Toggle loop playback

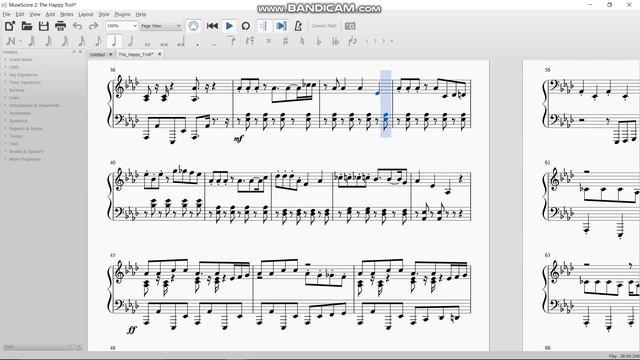tap(246, 26)
